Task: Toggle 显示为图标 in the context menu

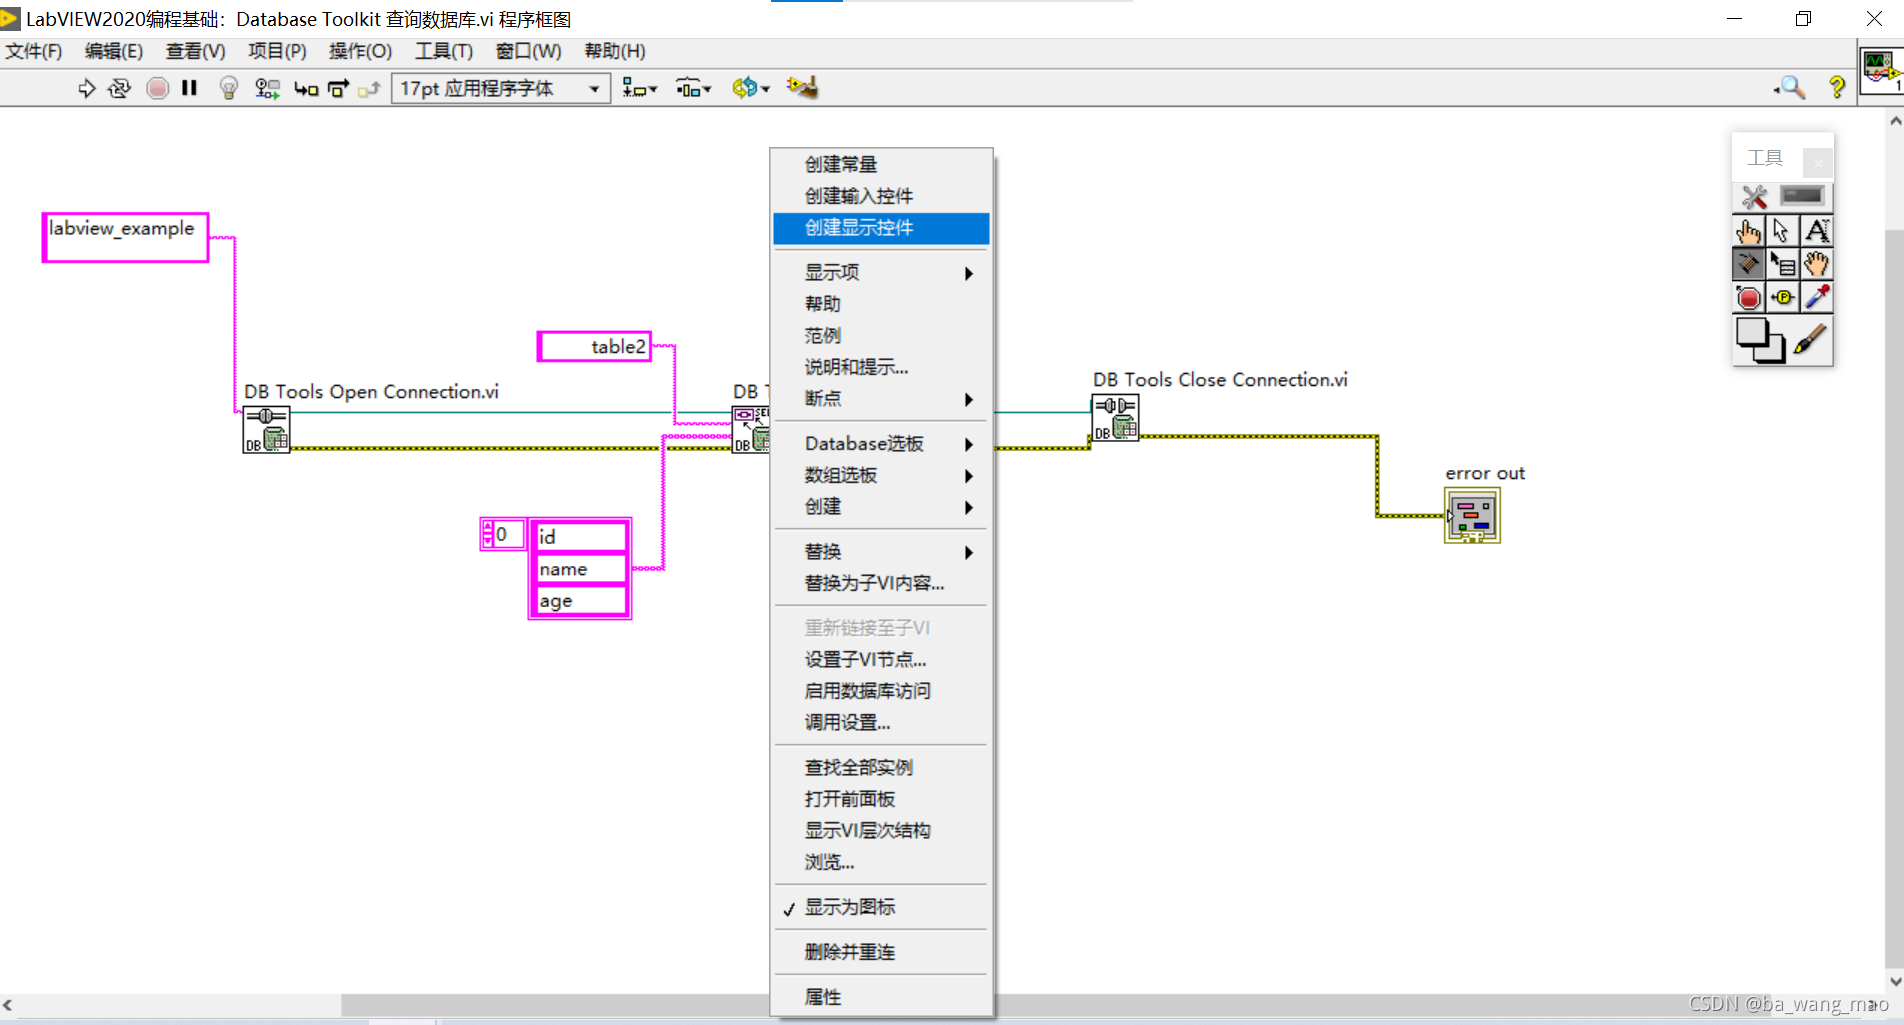Action: pyautogui.click(x=851, y=907)
